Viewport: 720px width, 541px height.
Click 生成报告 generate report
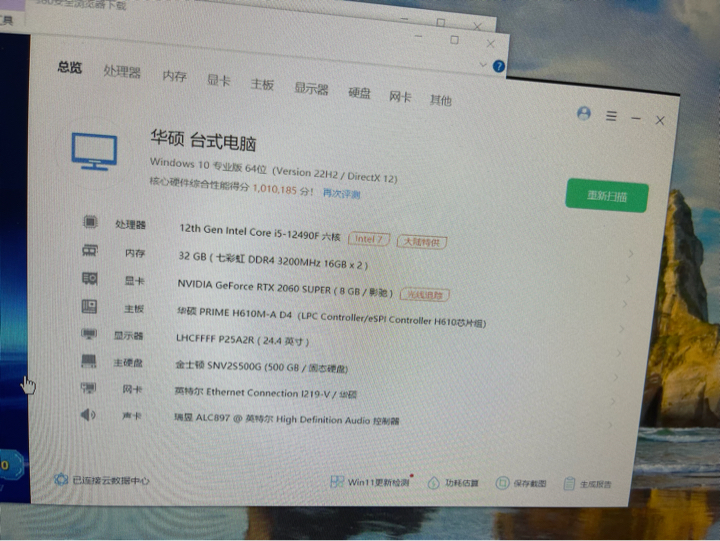tap(587, 484)
